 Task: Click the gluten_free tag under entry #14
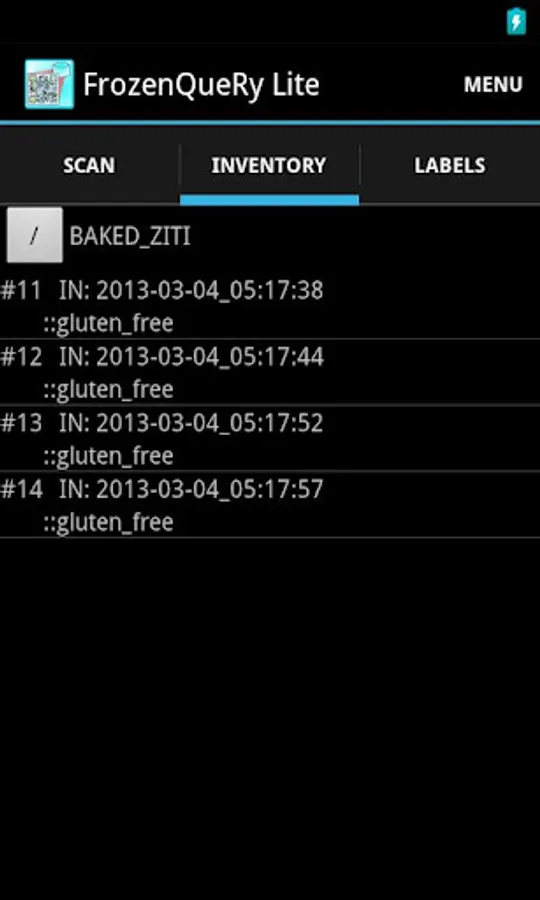(108, 523)
